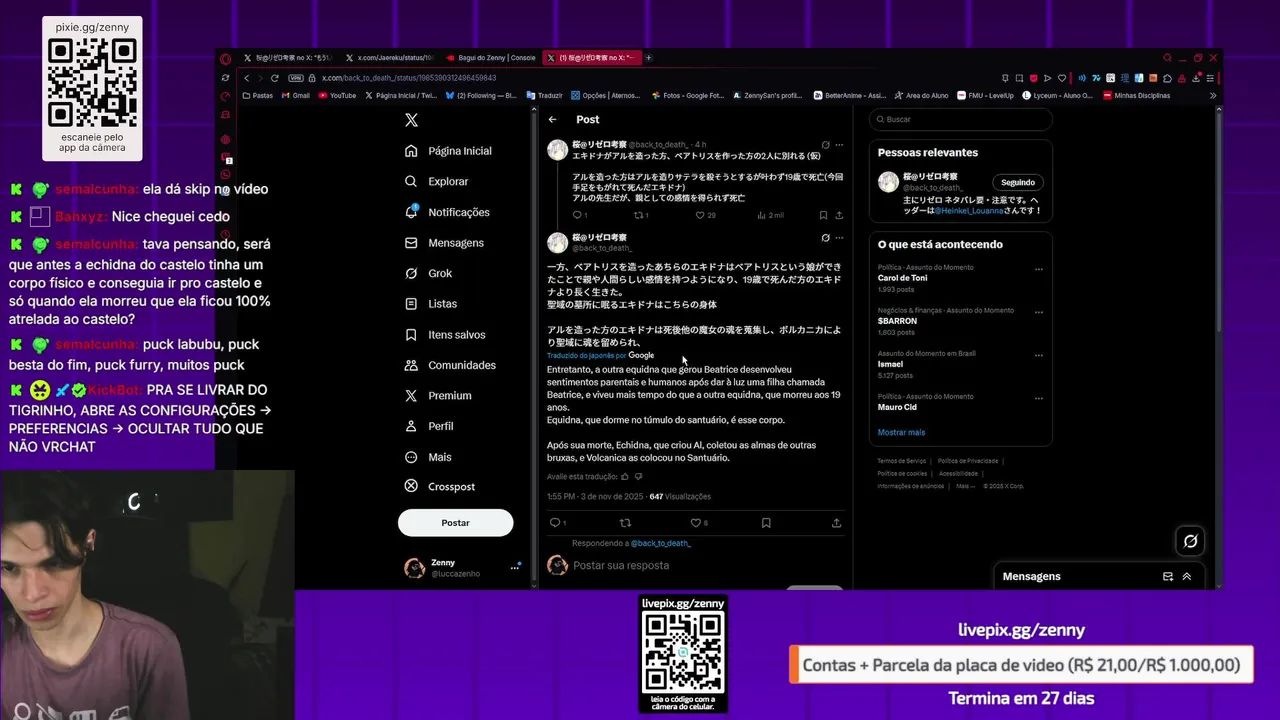Rate the translation thumbs up
1280x720 pixels.
pyautogui.click(x=625, y=477)
